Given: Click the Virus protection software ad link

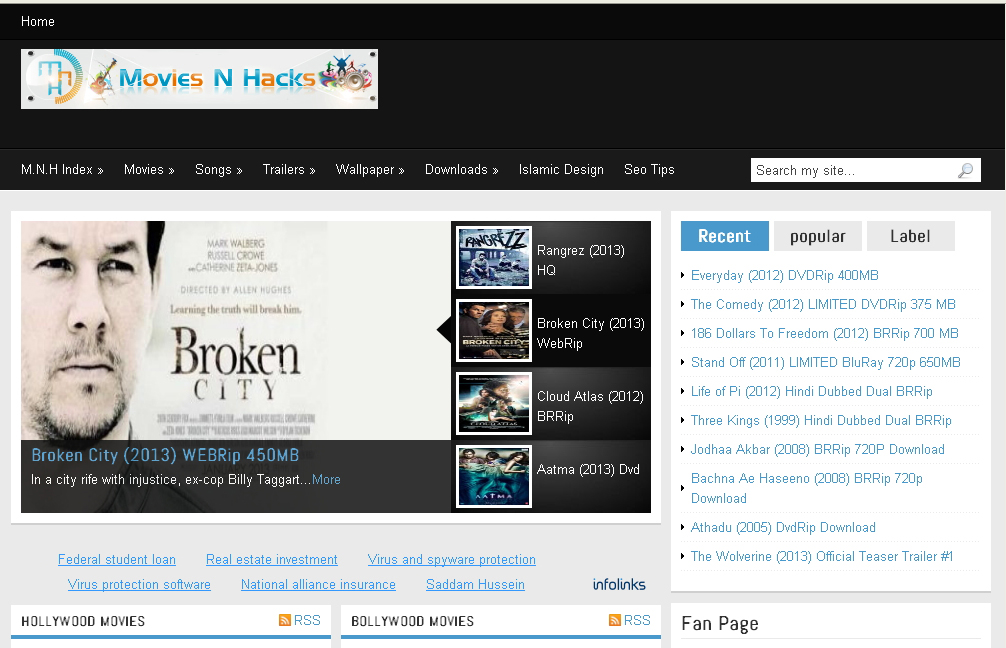Looking at the screenshot, I should click(x=139, y=584).
